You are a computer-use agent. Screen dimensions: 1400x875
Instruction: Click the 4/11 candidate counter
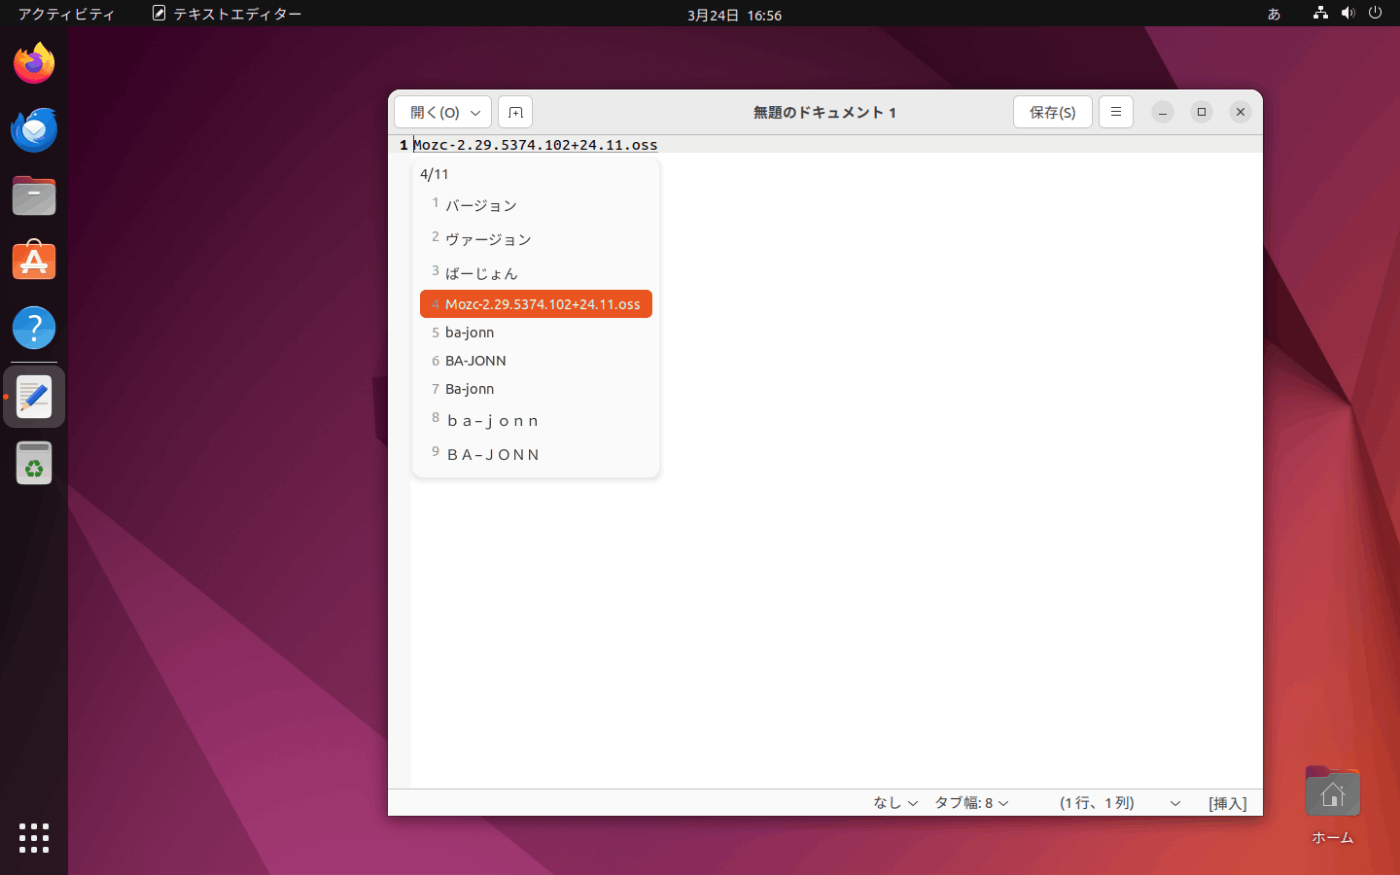coord(434,174)
